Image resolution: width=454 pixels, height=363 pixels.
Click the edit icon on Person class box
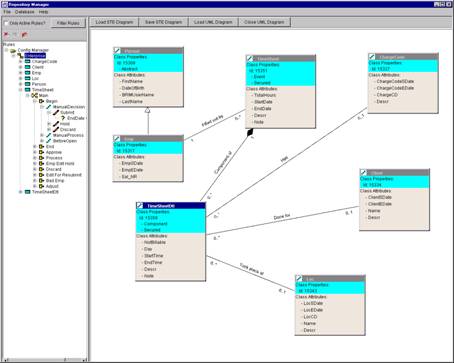[x=117, y=51]
